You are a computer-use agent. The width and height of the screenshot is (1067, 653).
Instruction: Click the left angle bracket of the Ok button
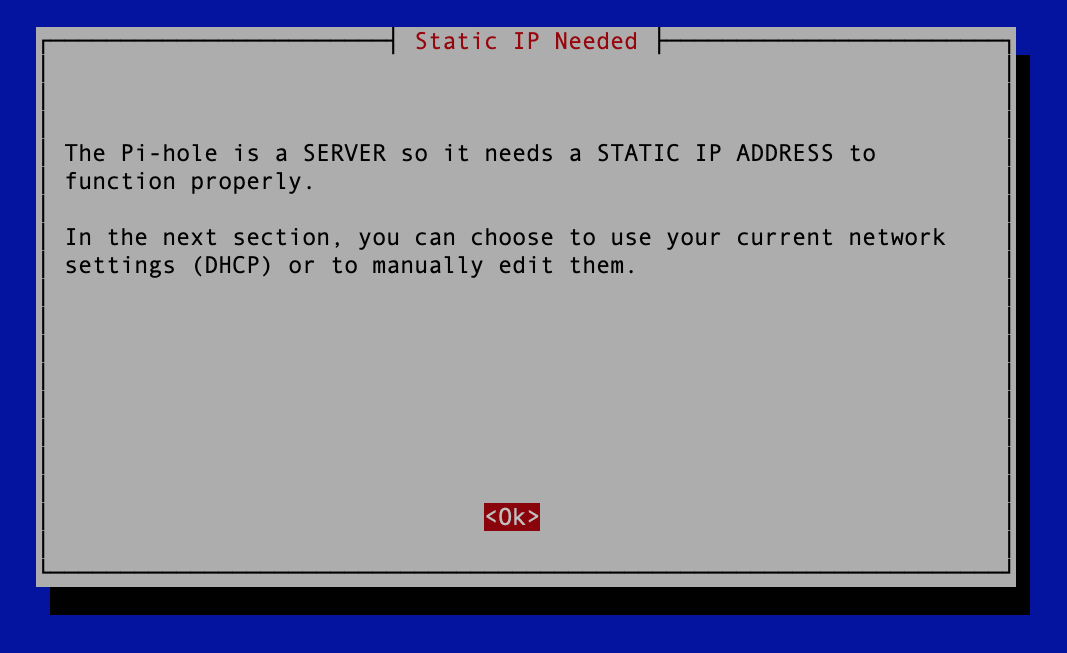(491, 517)
